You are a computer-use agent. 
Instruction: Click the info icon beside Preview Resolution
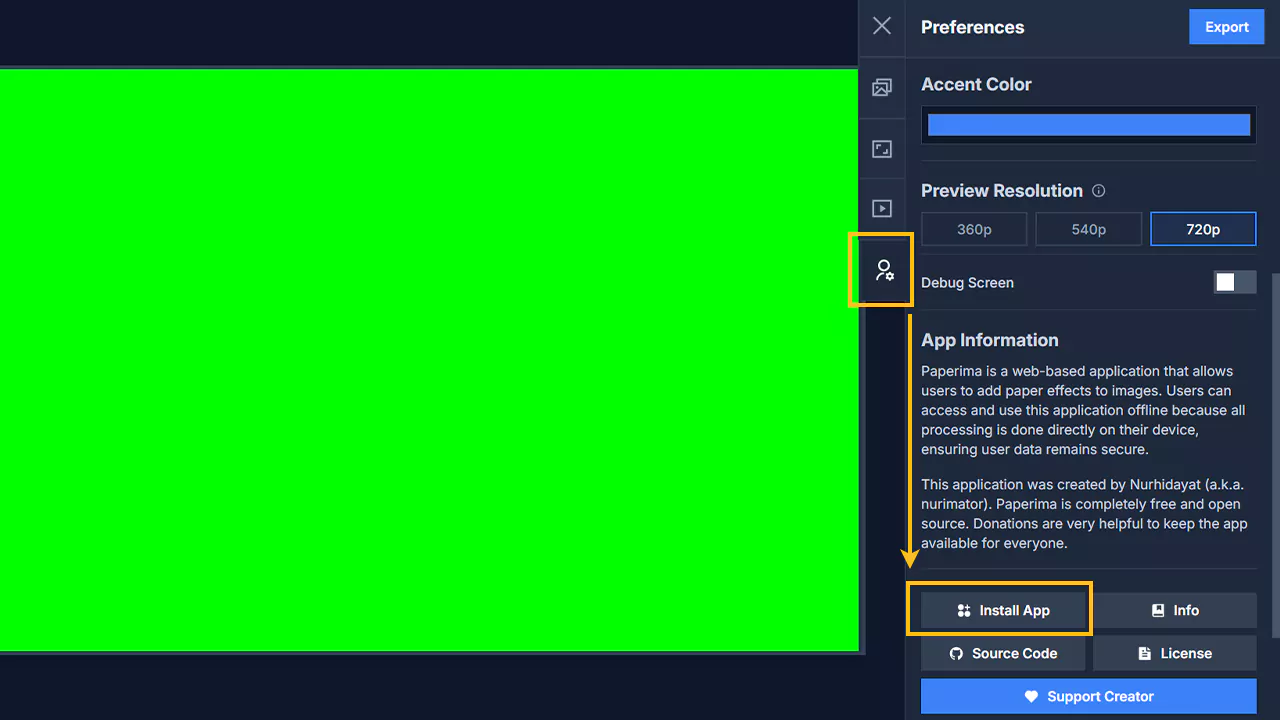[x=1098, y=191]
